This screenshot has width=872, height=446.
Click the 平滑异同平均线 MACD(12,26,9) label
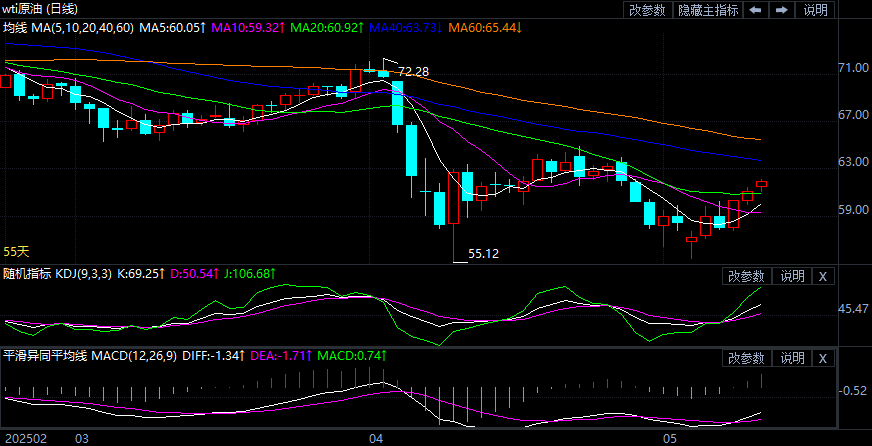pos(91,355)
